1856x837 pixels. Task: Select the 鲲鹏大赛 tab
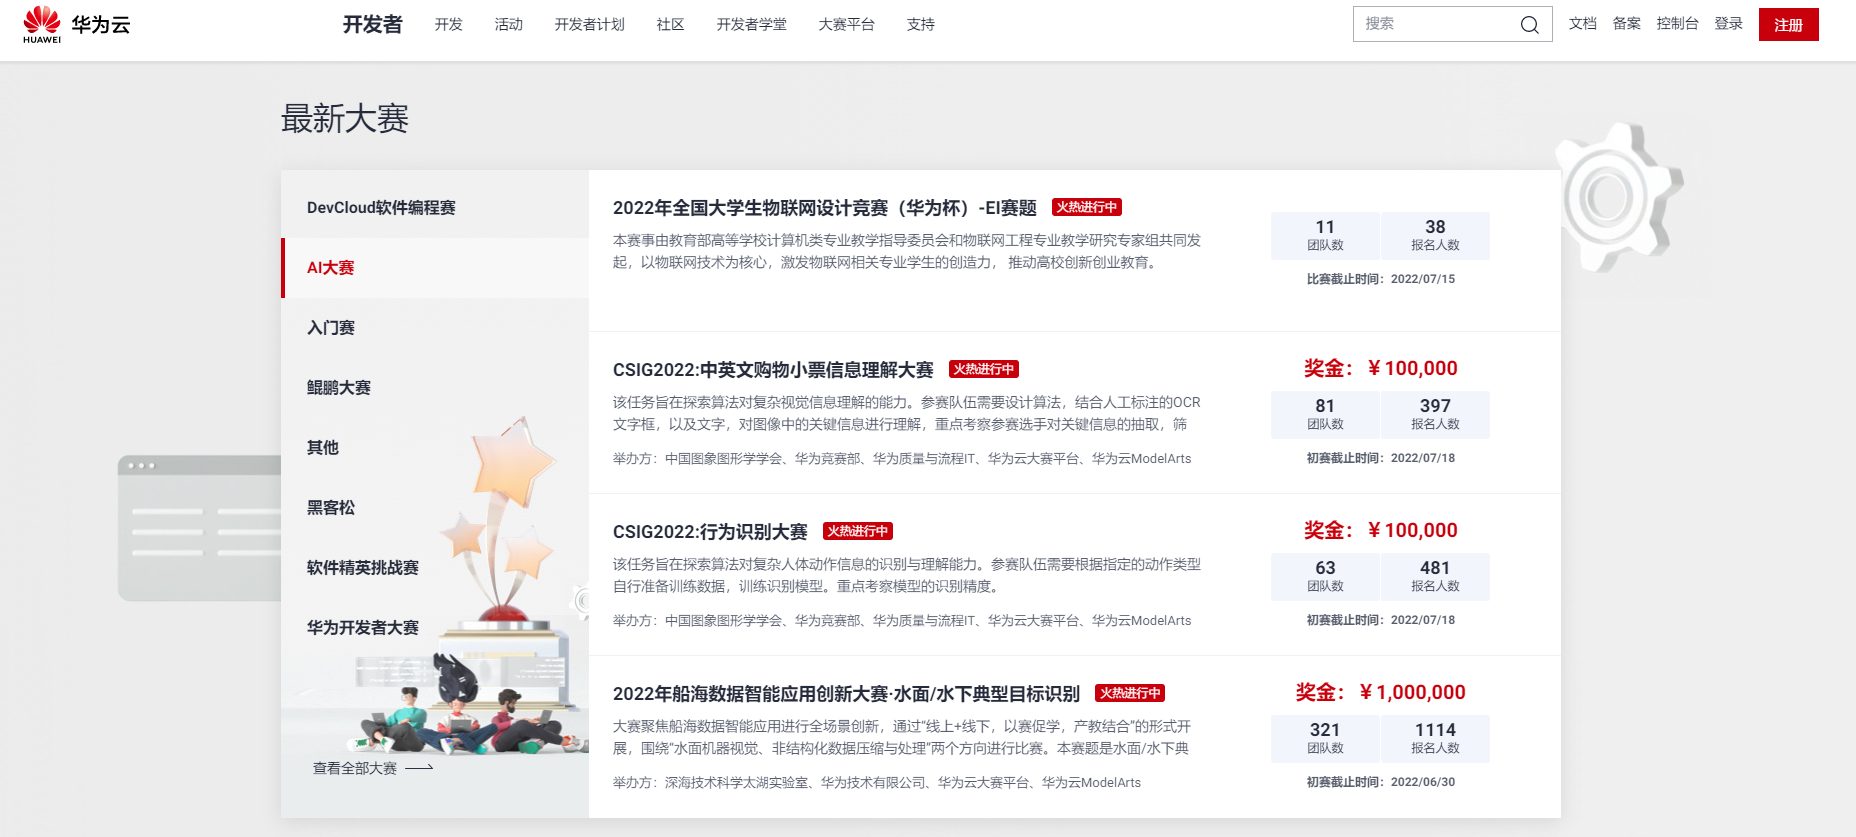pyautogui.click(x=435, y=388)
